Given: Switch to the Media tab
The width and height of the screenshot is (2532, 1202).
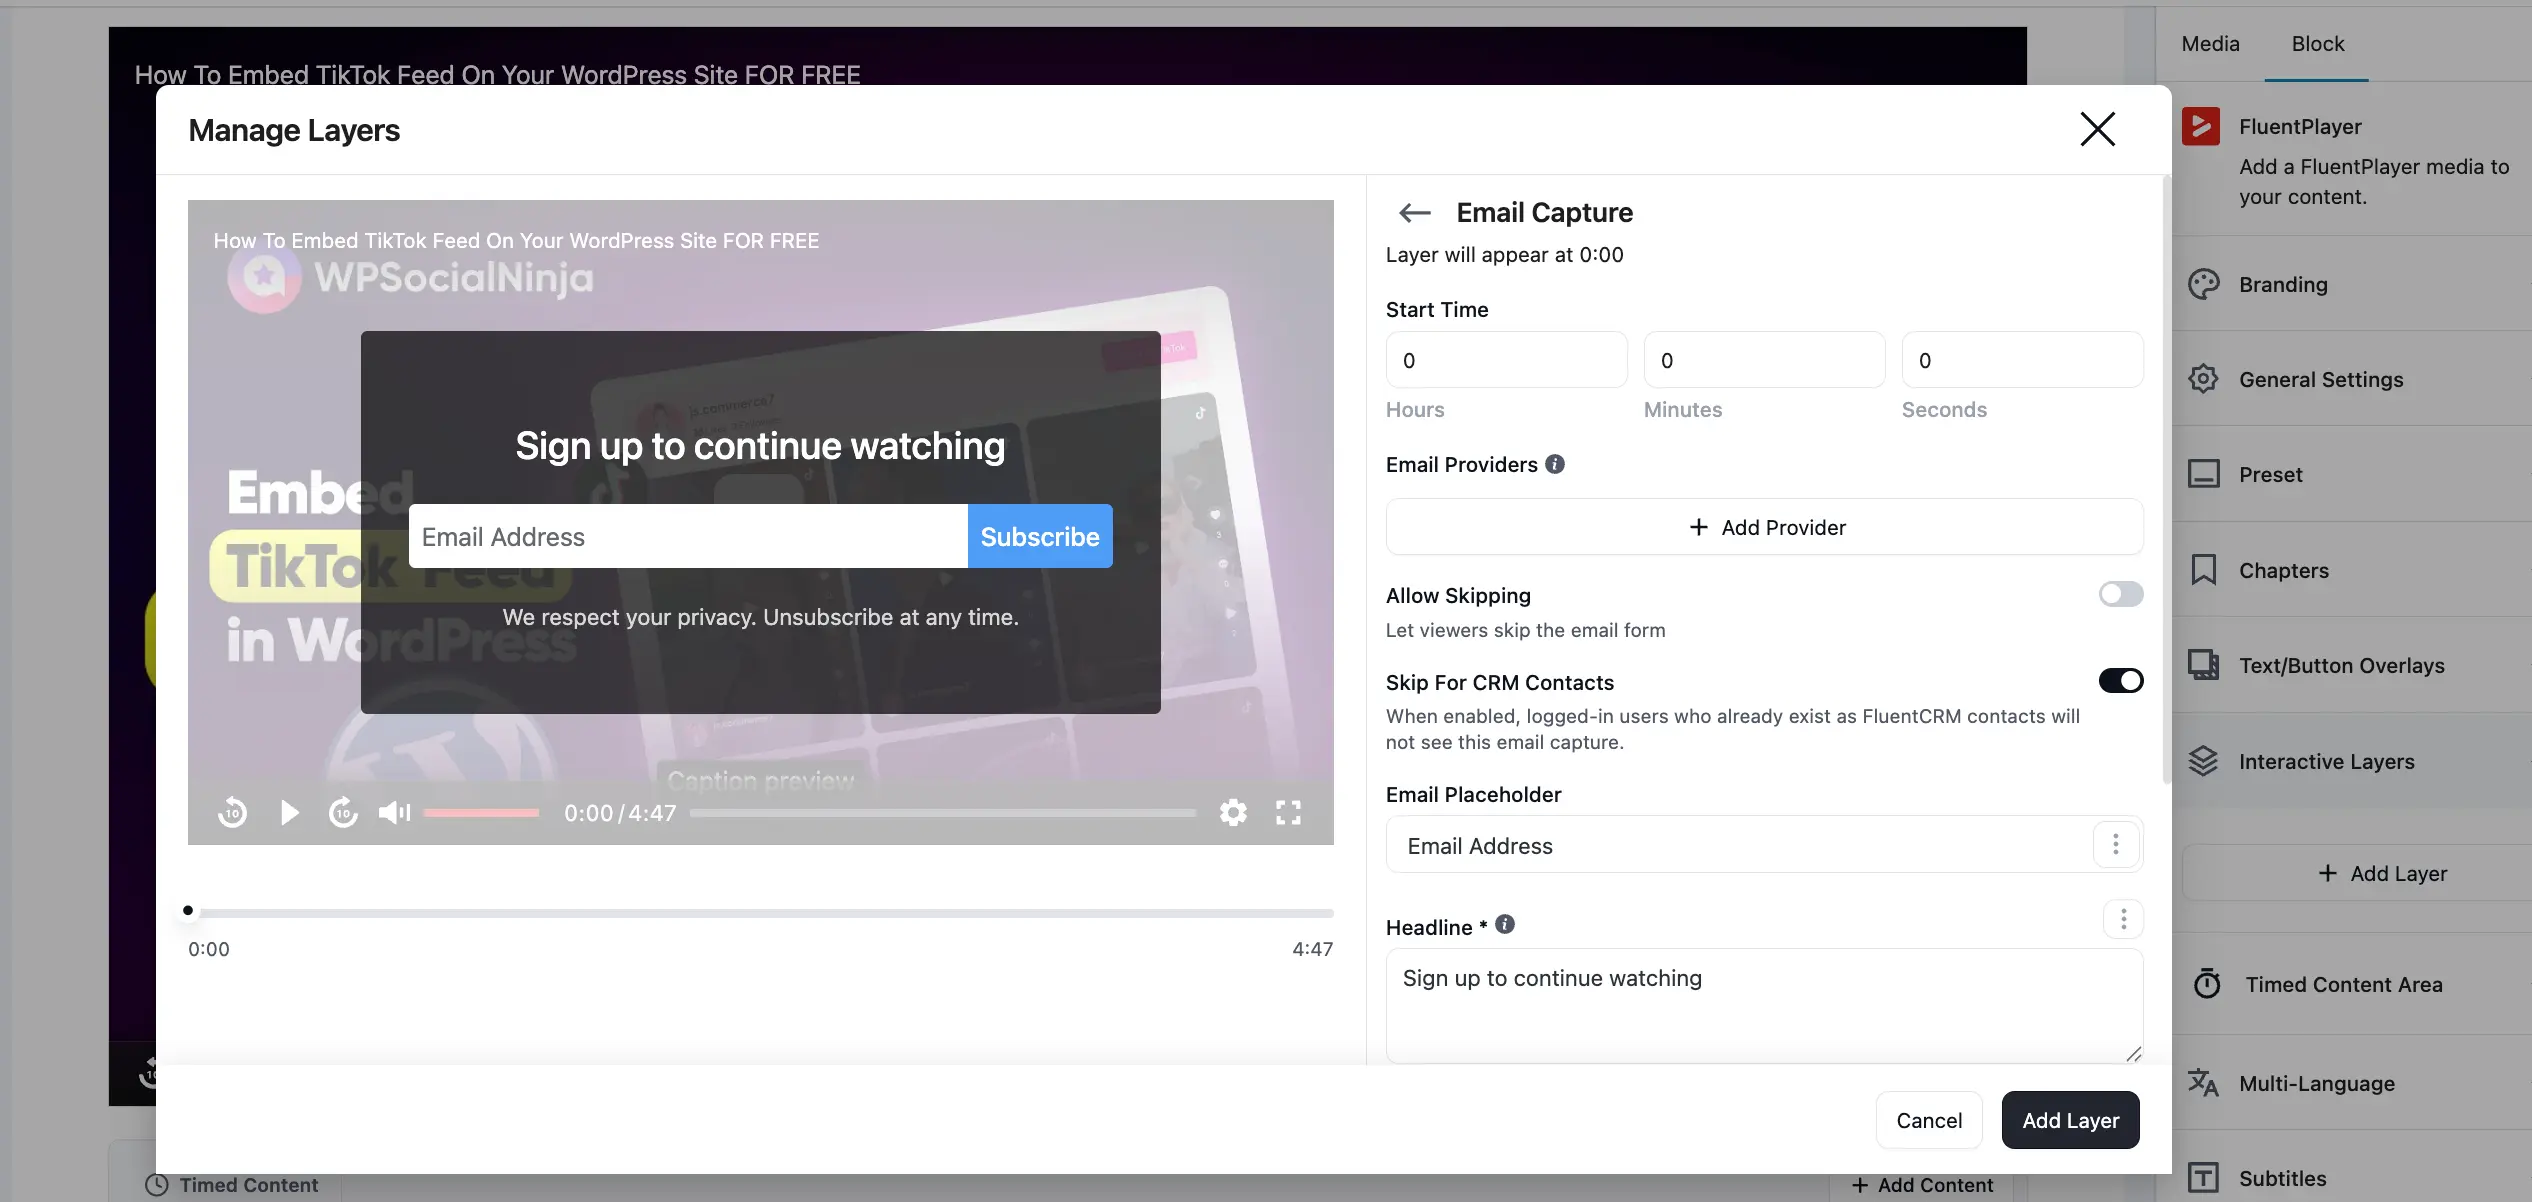Looking at the screenshot, I should tap(2210, 44).
